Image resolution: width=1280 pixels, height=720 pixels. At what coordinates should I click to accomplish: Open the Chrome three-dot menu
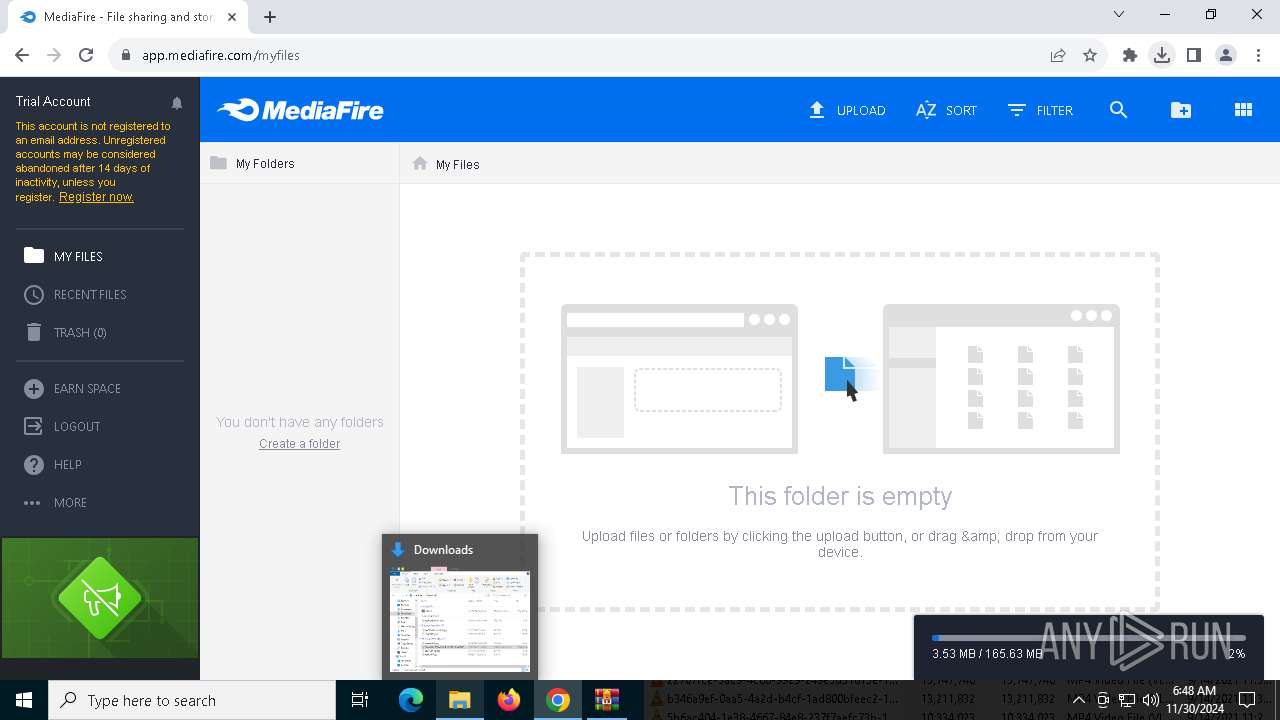coord(1258,55)
